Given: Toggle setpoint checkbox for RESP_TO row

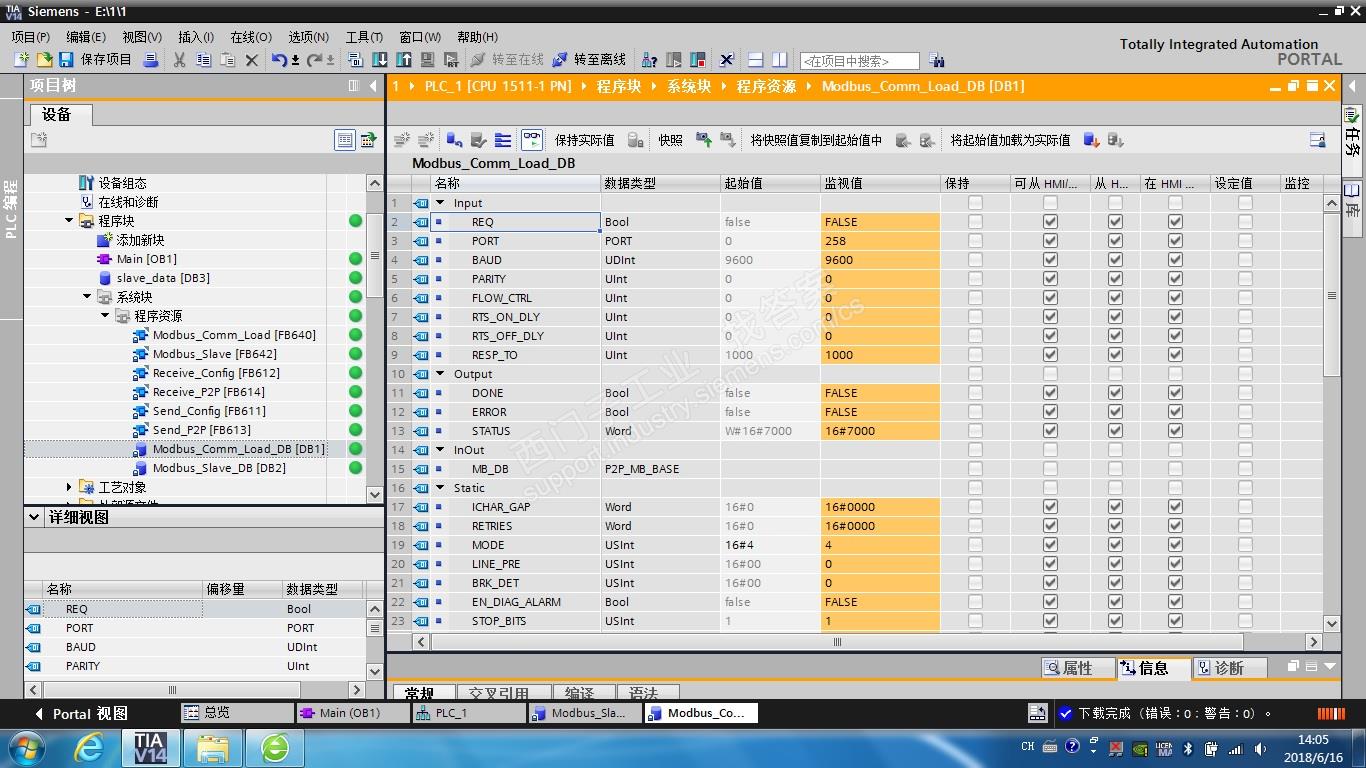Looking at the screenshot, I should [1245, 355].
